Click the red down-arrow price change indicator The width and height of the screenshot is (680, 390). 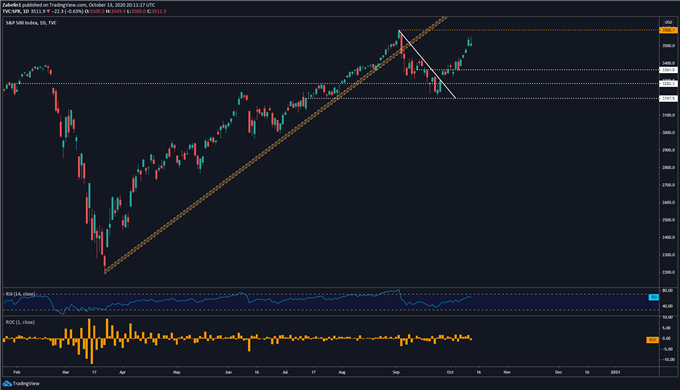tap(49, 11)
